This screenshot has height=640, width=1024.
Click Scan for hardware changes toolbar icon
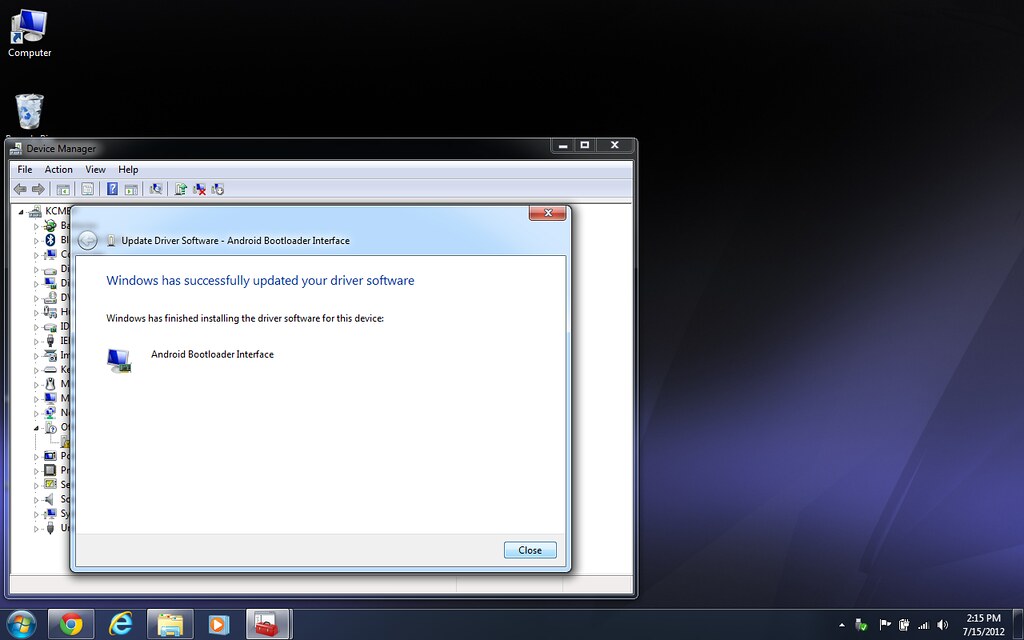pos(155,189)
